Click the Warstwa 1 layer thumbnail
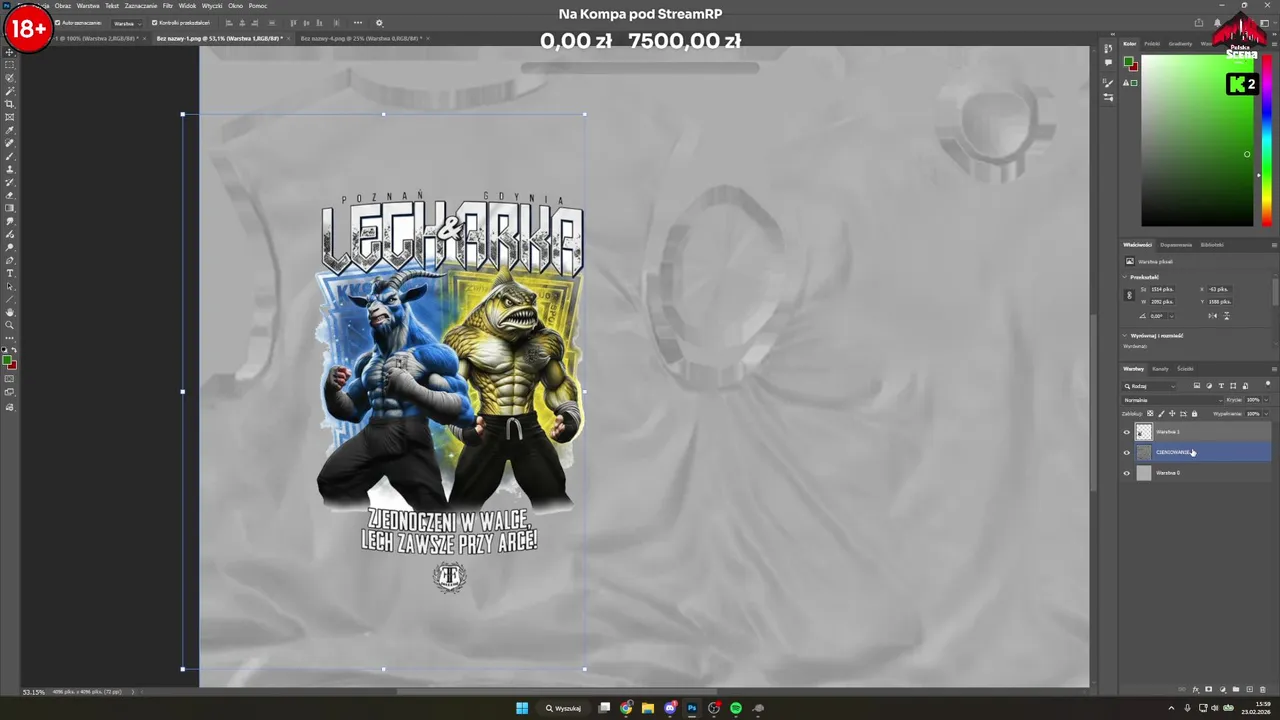The height and width of the screenshot is (720, 1280). pos(1144,432)
